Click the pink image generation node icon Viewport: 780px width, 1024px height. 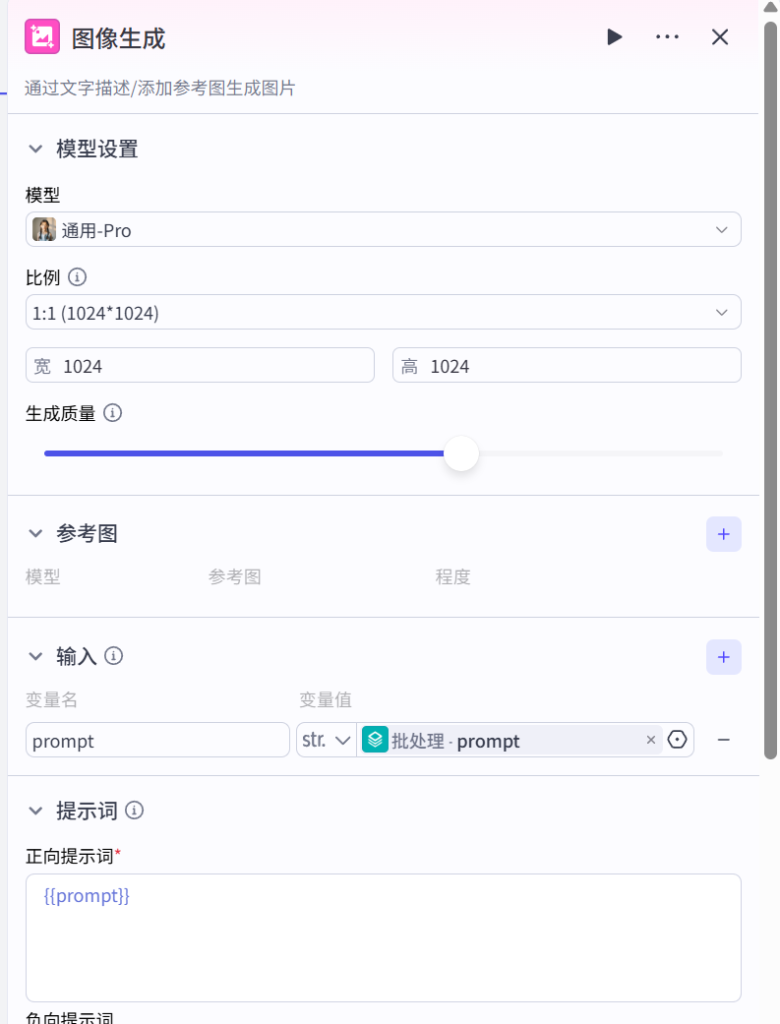(x=42, y=38)
